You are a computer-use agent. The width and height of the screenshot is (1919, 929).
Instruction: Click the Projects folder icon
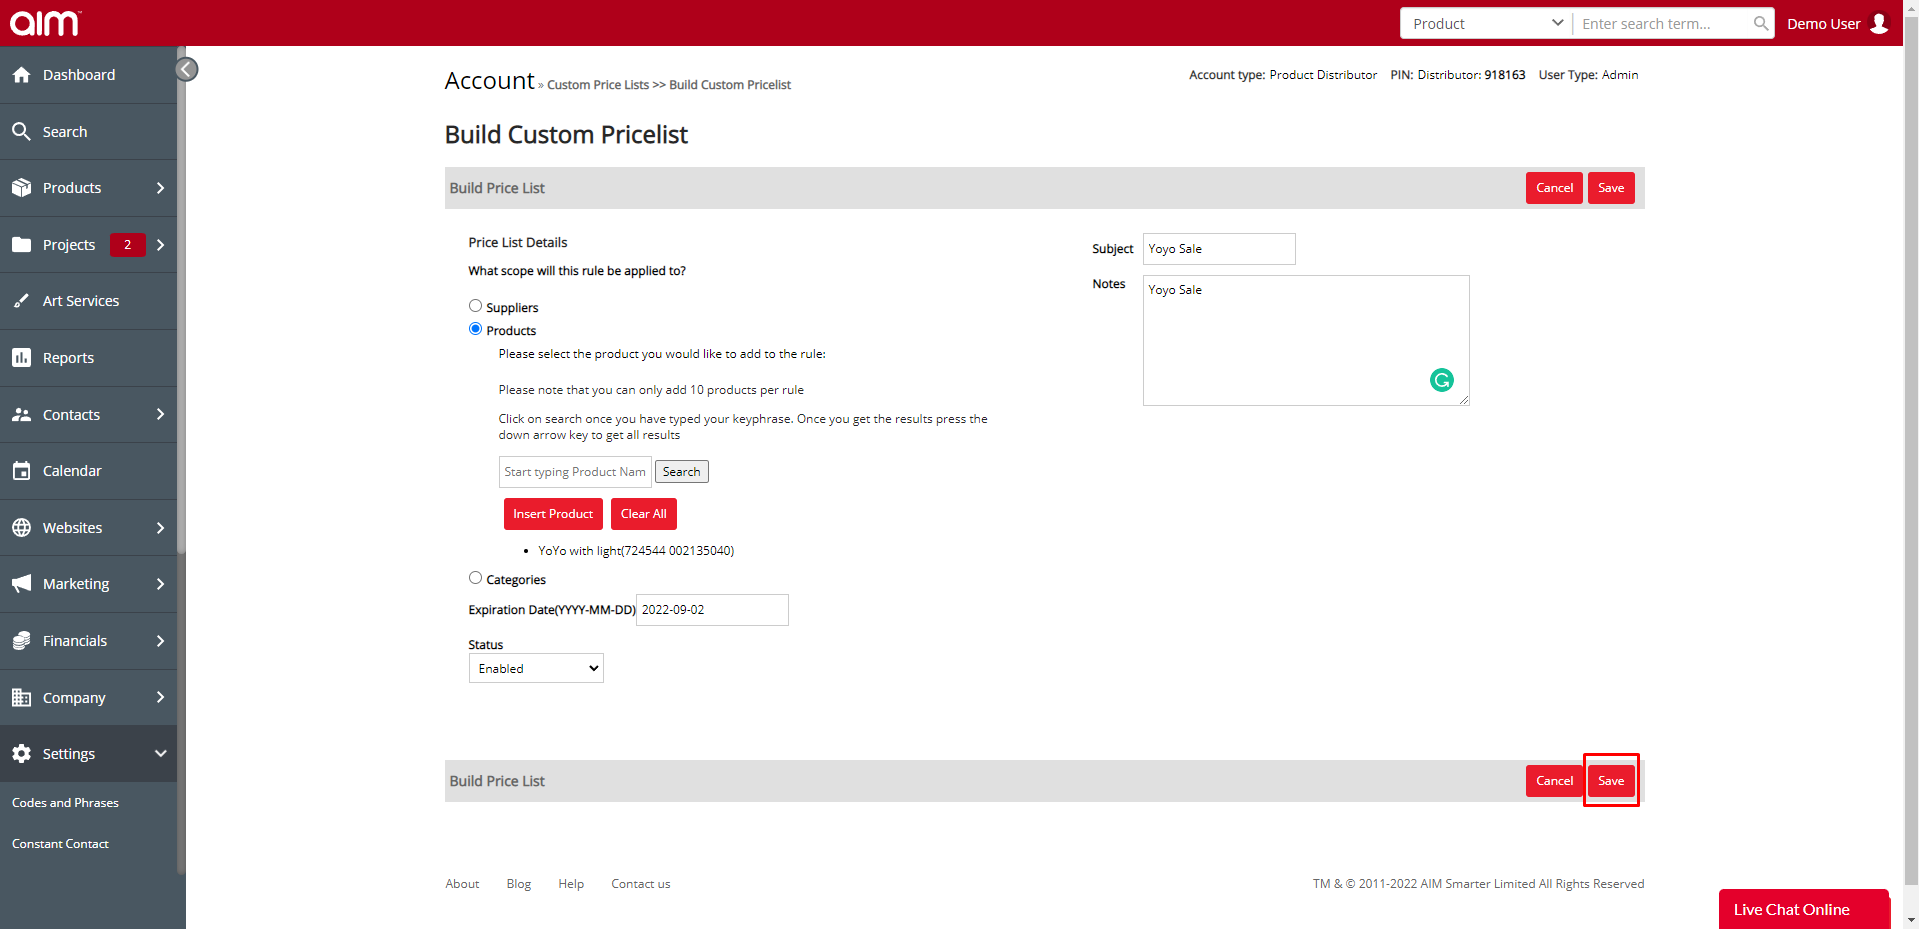tap(21, 245)
